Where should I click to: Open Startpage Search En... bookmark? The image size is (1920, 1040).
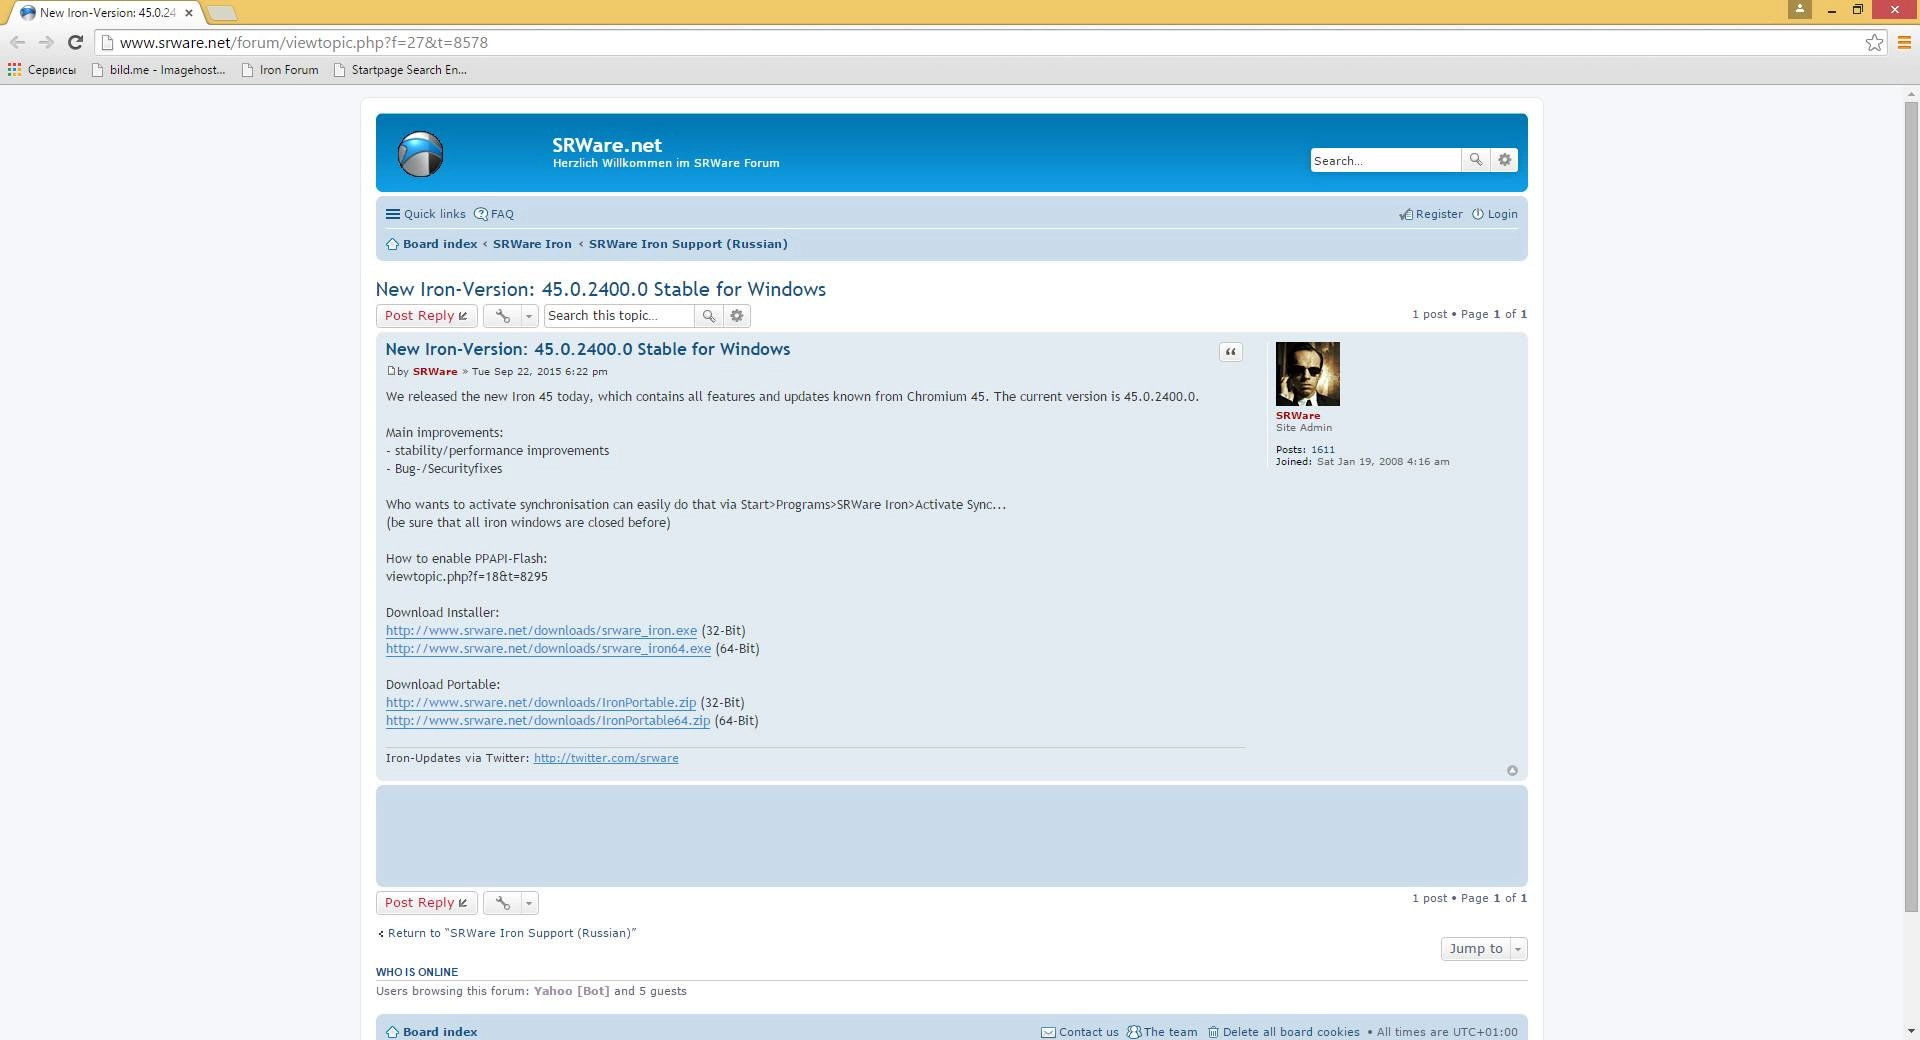point(400,70)
